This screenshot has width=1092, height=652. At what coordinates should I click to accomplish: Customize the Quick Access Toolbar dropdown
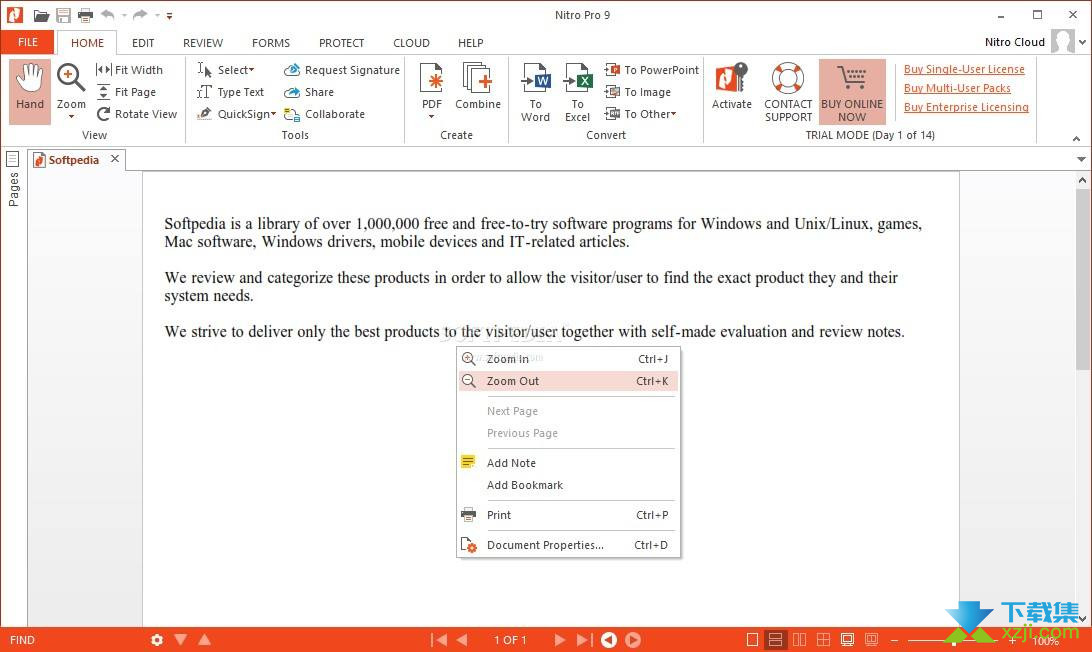point(169,15)
